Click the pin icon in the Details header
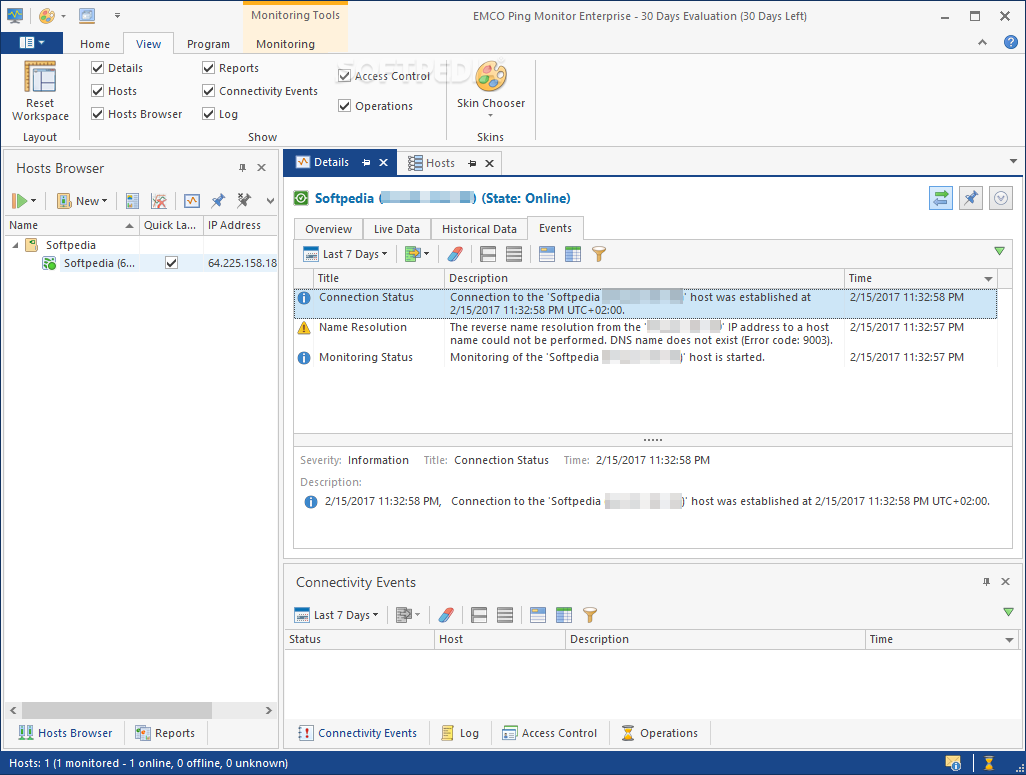The width and height of the screenshot is (1026, 775). 970,198
